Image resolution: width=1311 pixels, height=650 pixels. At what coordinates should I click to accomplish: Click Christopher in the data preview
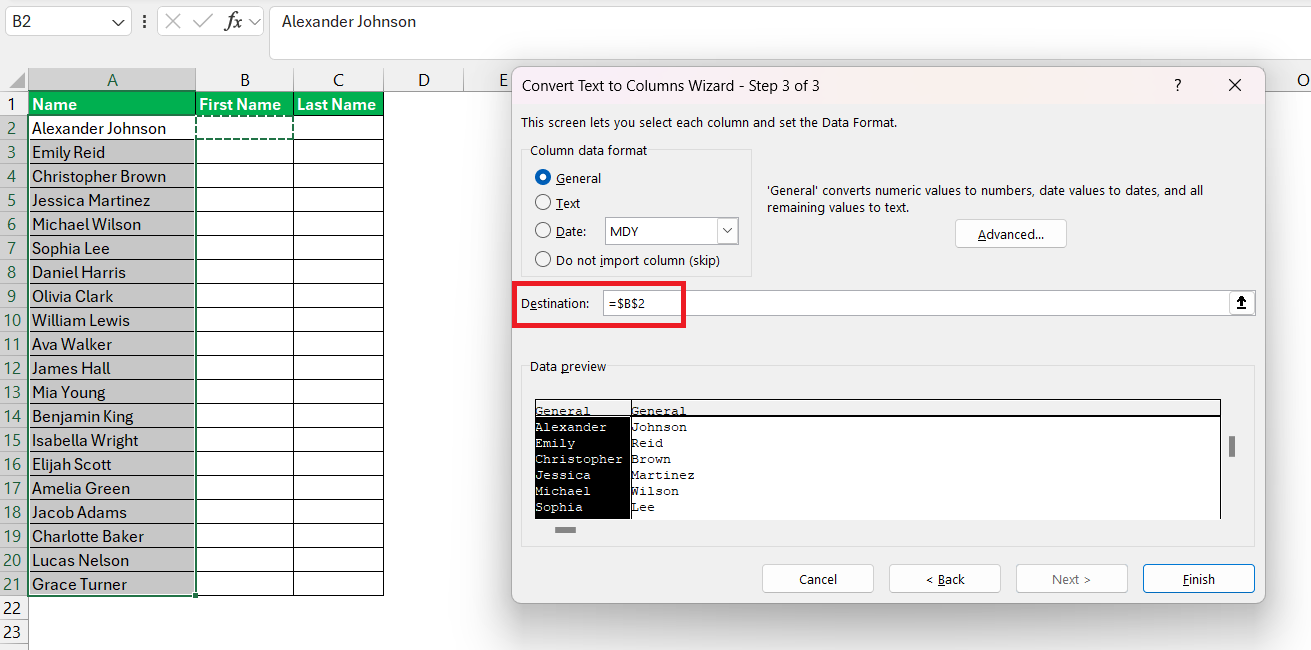pos(579,459)
